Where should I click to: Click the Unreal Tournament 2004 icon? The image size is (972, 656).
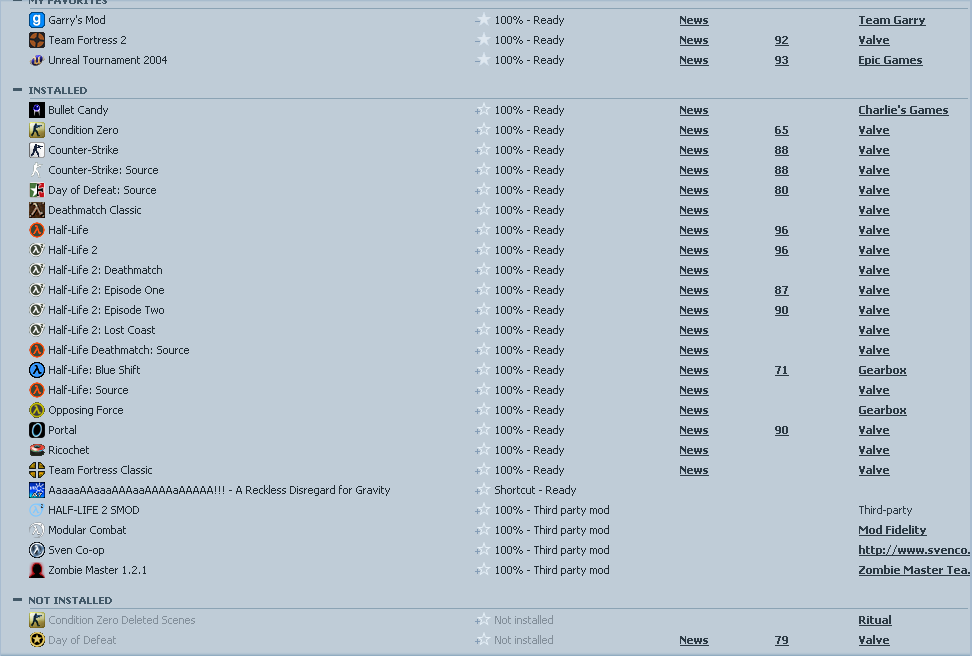click(37, 60)
